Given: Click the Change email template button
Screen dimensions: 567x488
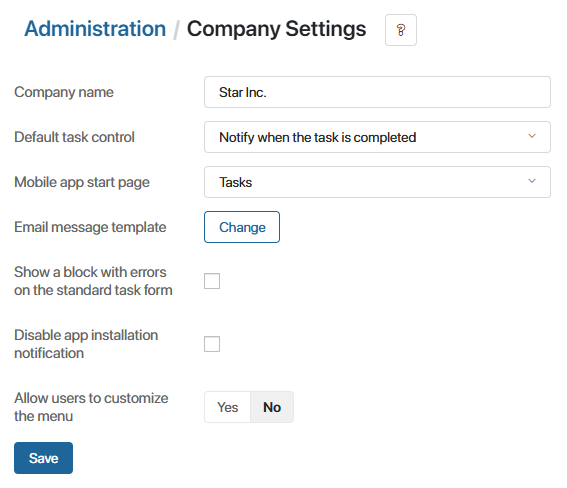Looking at the screenshot, I should (242, 227).
